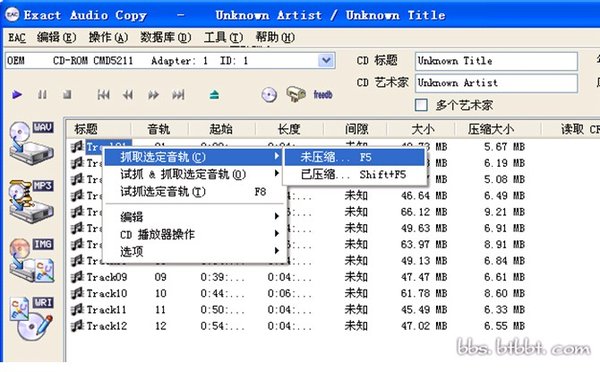The height and width of the screenshot is (372, 600).
Task: Open the 操作(A) menu
Action: [108, 38]
